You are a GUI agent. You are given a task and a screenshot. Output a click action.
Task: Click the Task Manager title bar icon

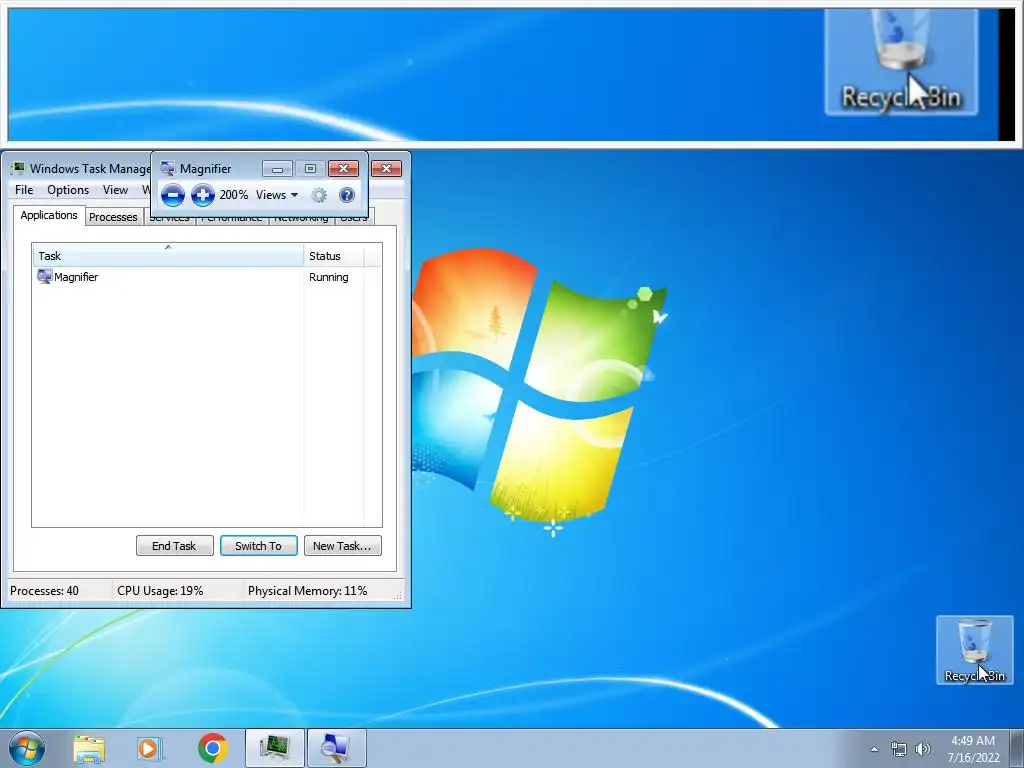[x=18, y=168]
